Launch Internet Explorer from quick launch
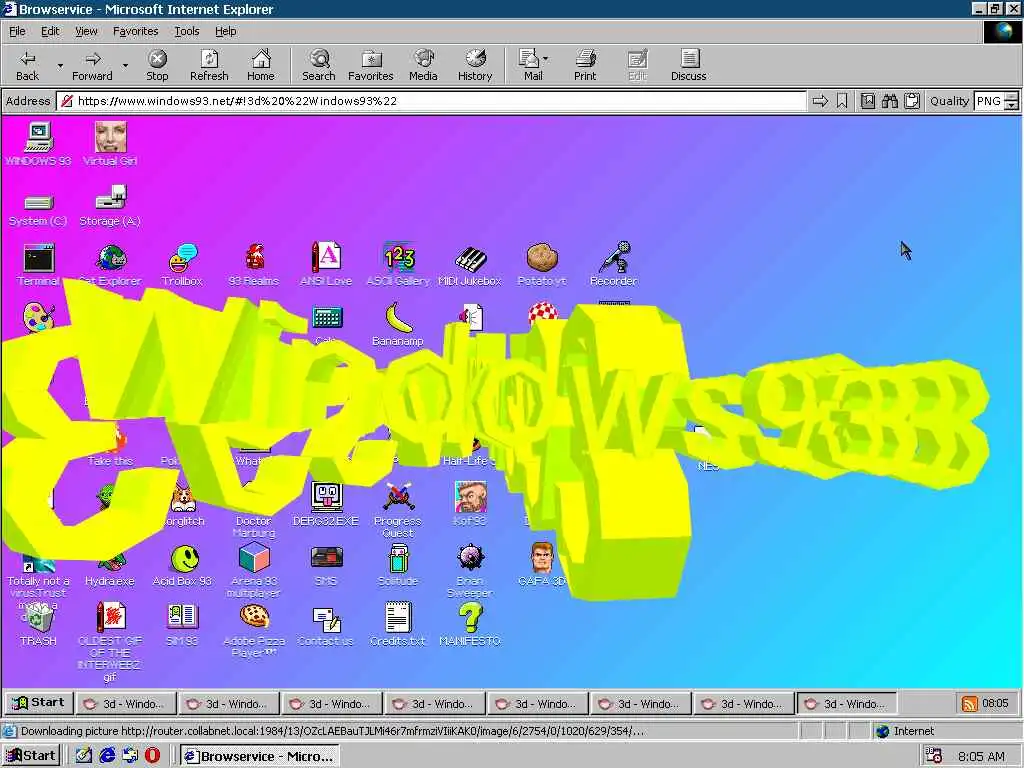 [x=107, y=756]
